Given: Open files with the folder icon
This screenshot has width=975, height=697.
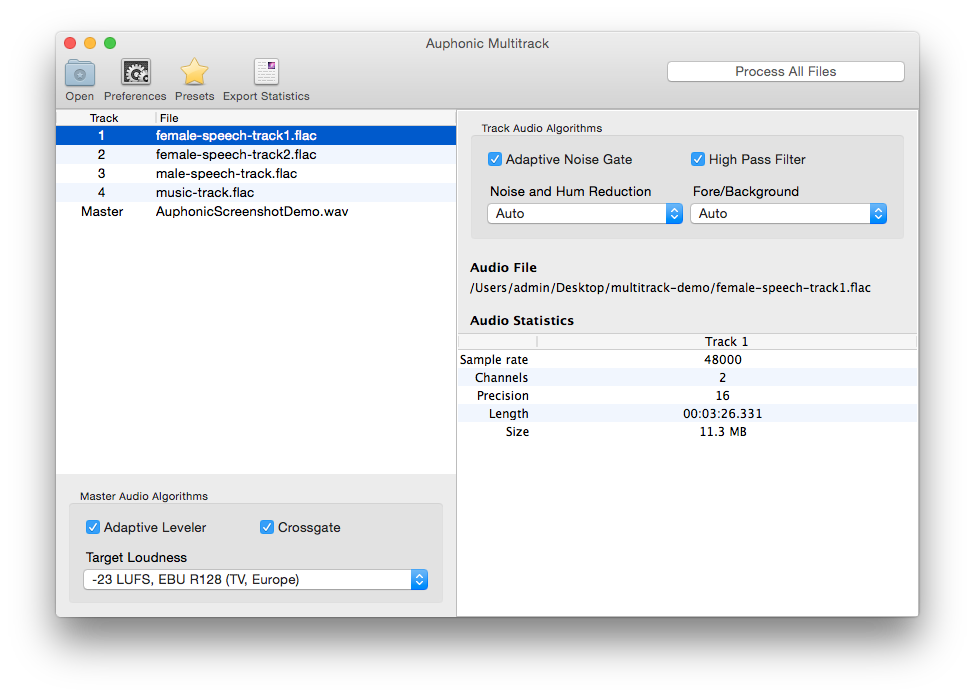Looking at the screenshot, I should (x=80, y=73).
